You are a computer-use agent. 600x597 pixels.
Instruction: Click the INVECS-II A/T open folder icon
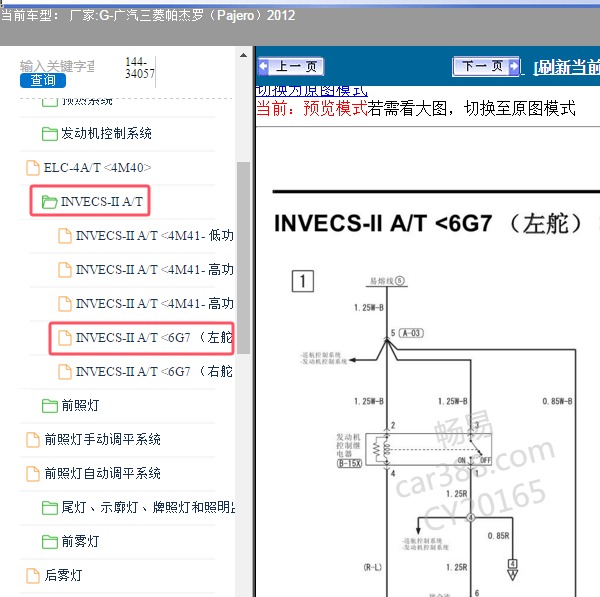pyautogui.click(x=49, y=202)
